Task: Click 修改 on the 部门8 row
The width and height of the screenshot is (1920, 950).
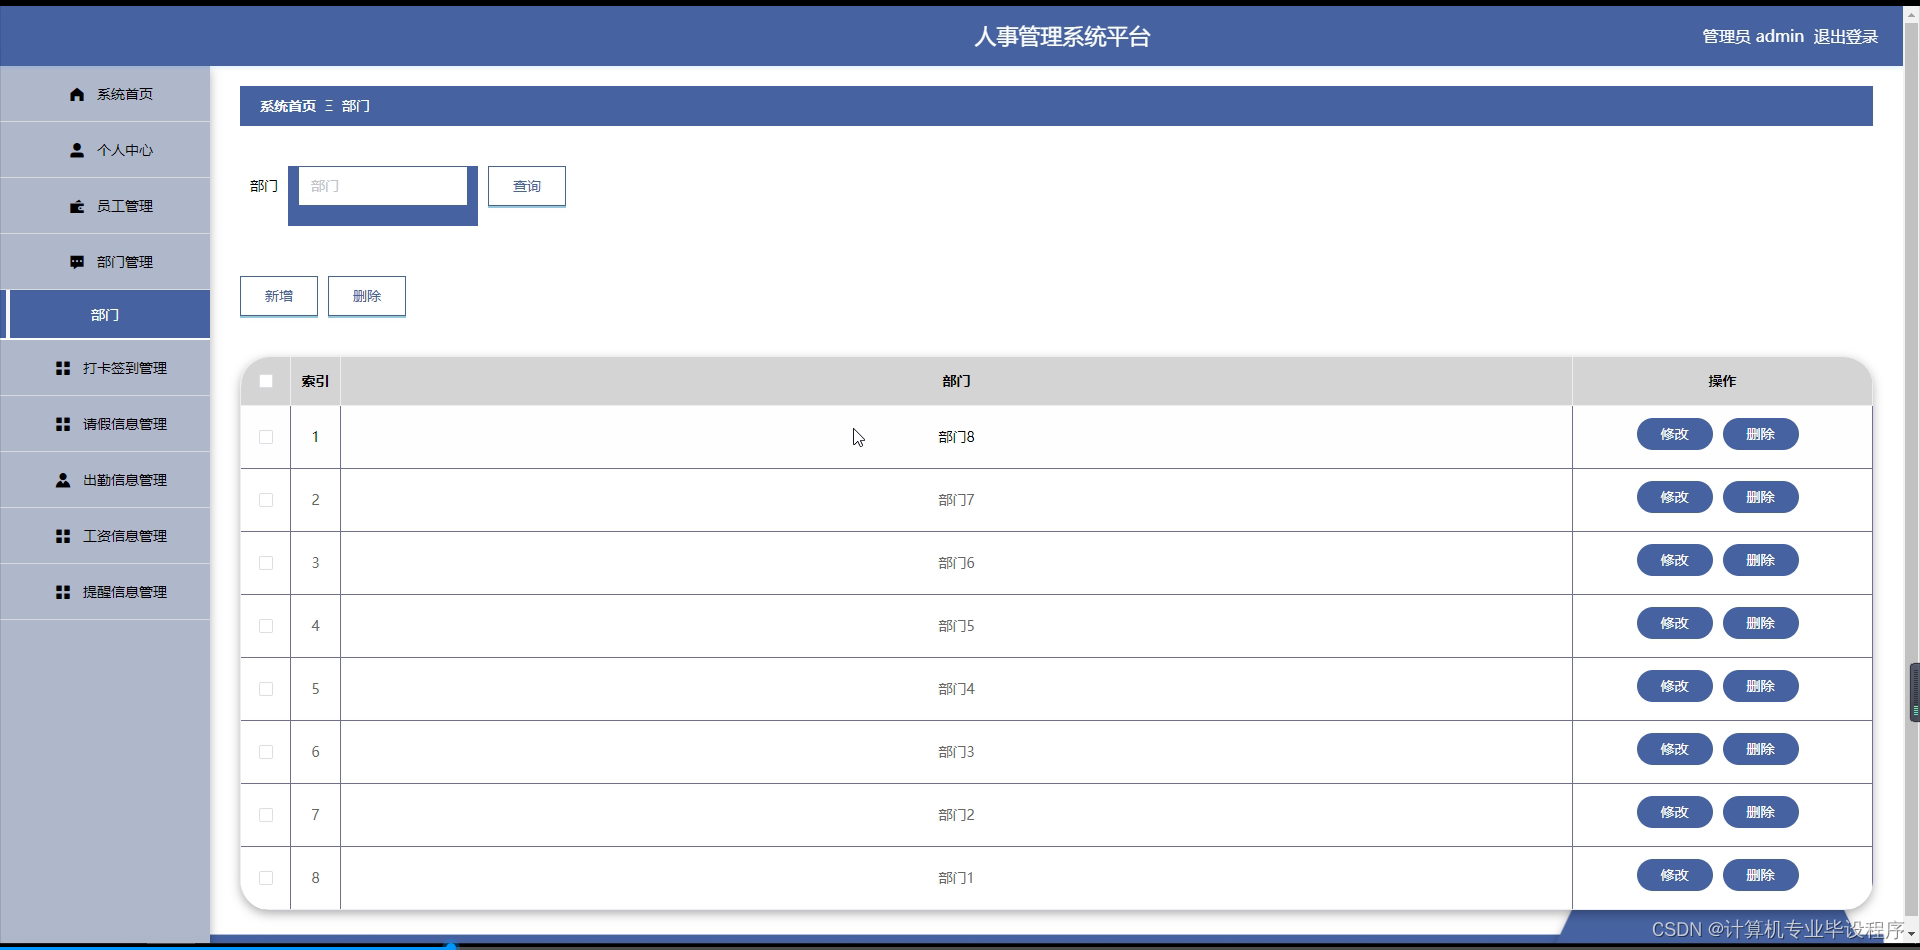Action: (x=1673, y=434)
